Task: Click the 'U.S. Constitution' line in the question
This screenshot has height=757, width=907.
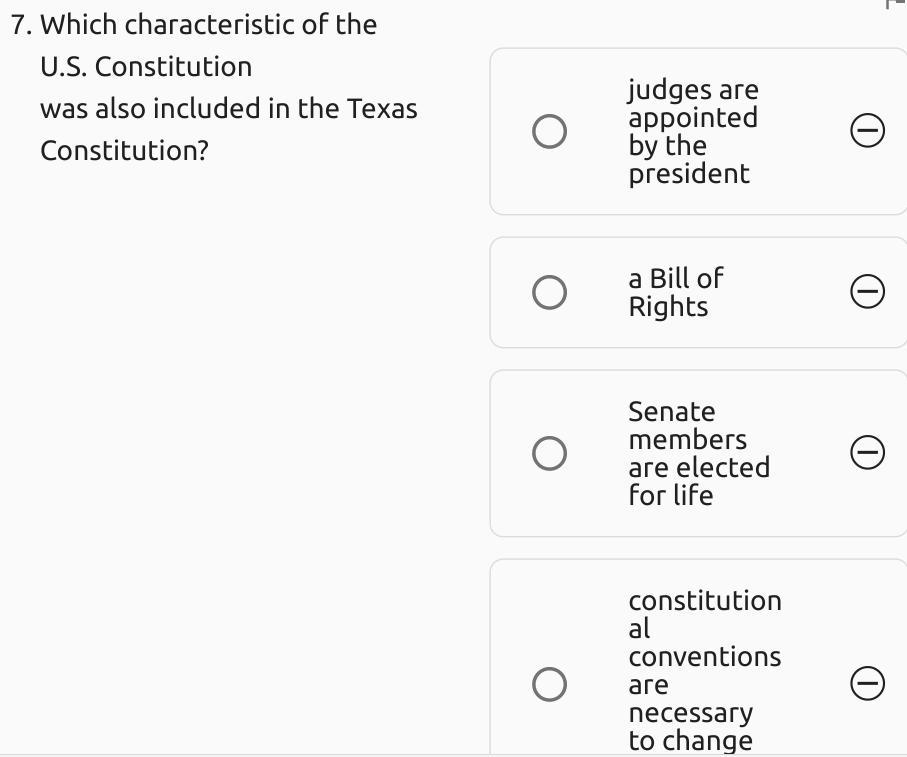Action: coord(146,67)
